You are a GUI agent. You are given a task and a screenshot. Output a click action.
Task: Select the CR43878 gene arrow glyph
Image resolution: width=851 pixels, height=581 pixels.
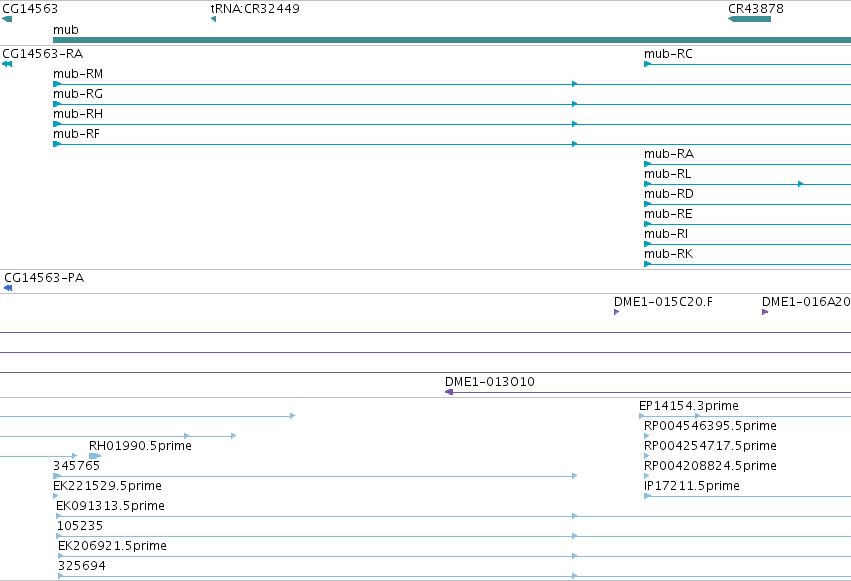[x=749, y=19]
